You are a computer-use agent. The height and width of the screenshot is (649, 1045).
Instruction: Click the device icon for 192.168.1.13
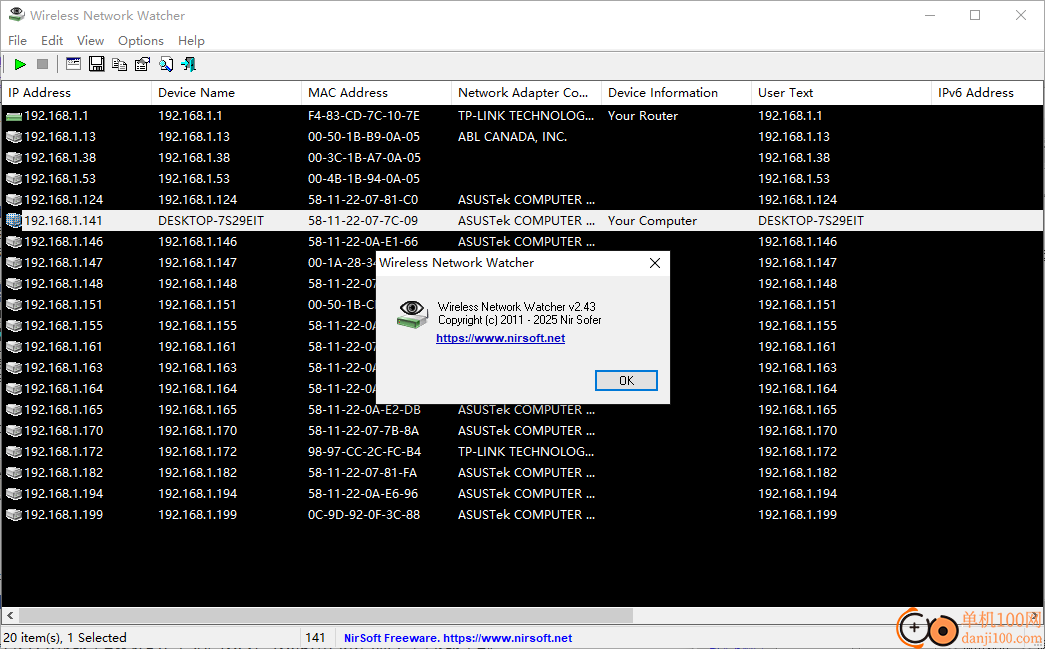[14, 137]
